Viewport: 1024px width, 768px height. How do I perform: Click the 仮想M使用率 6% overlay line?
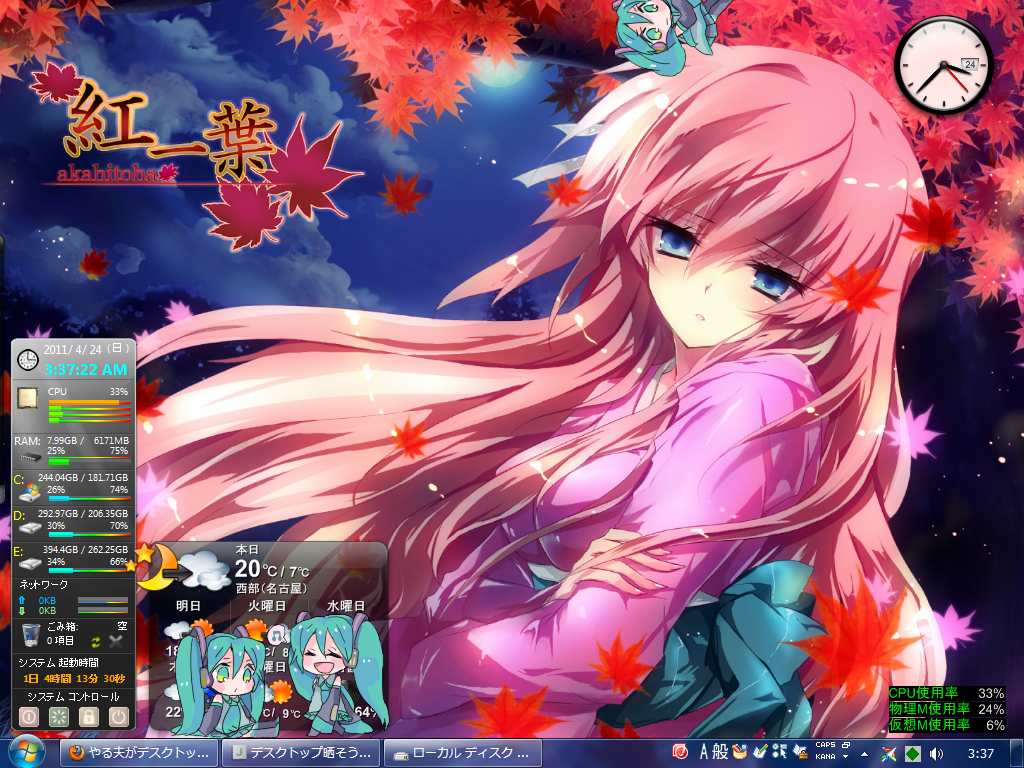click(x=946, y=725)
